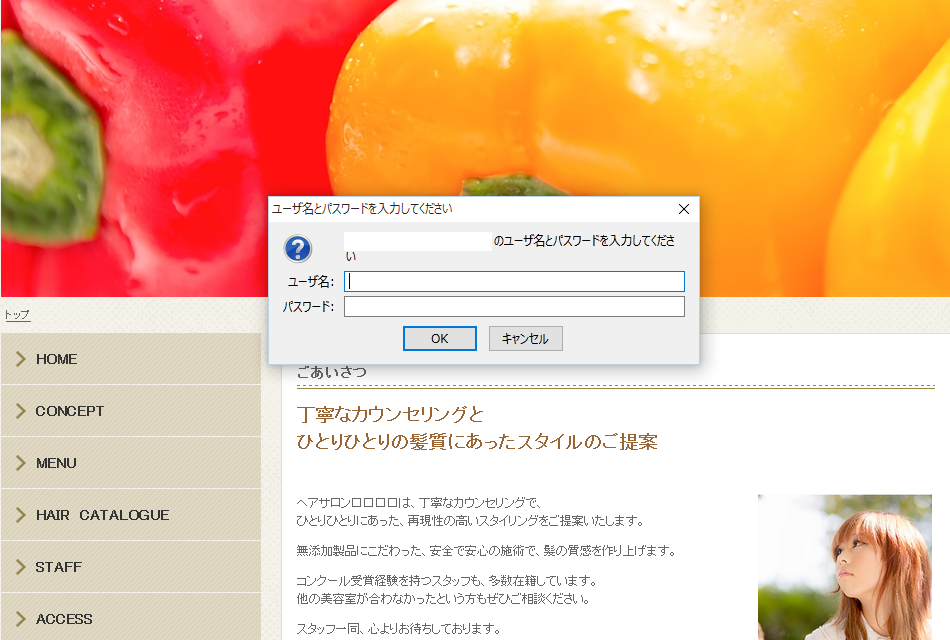Screen dimensions: 950x640
Task: Click the arrow icon beside MENU
Action: click(19, 463)
